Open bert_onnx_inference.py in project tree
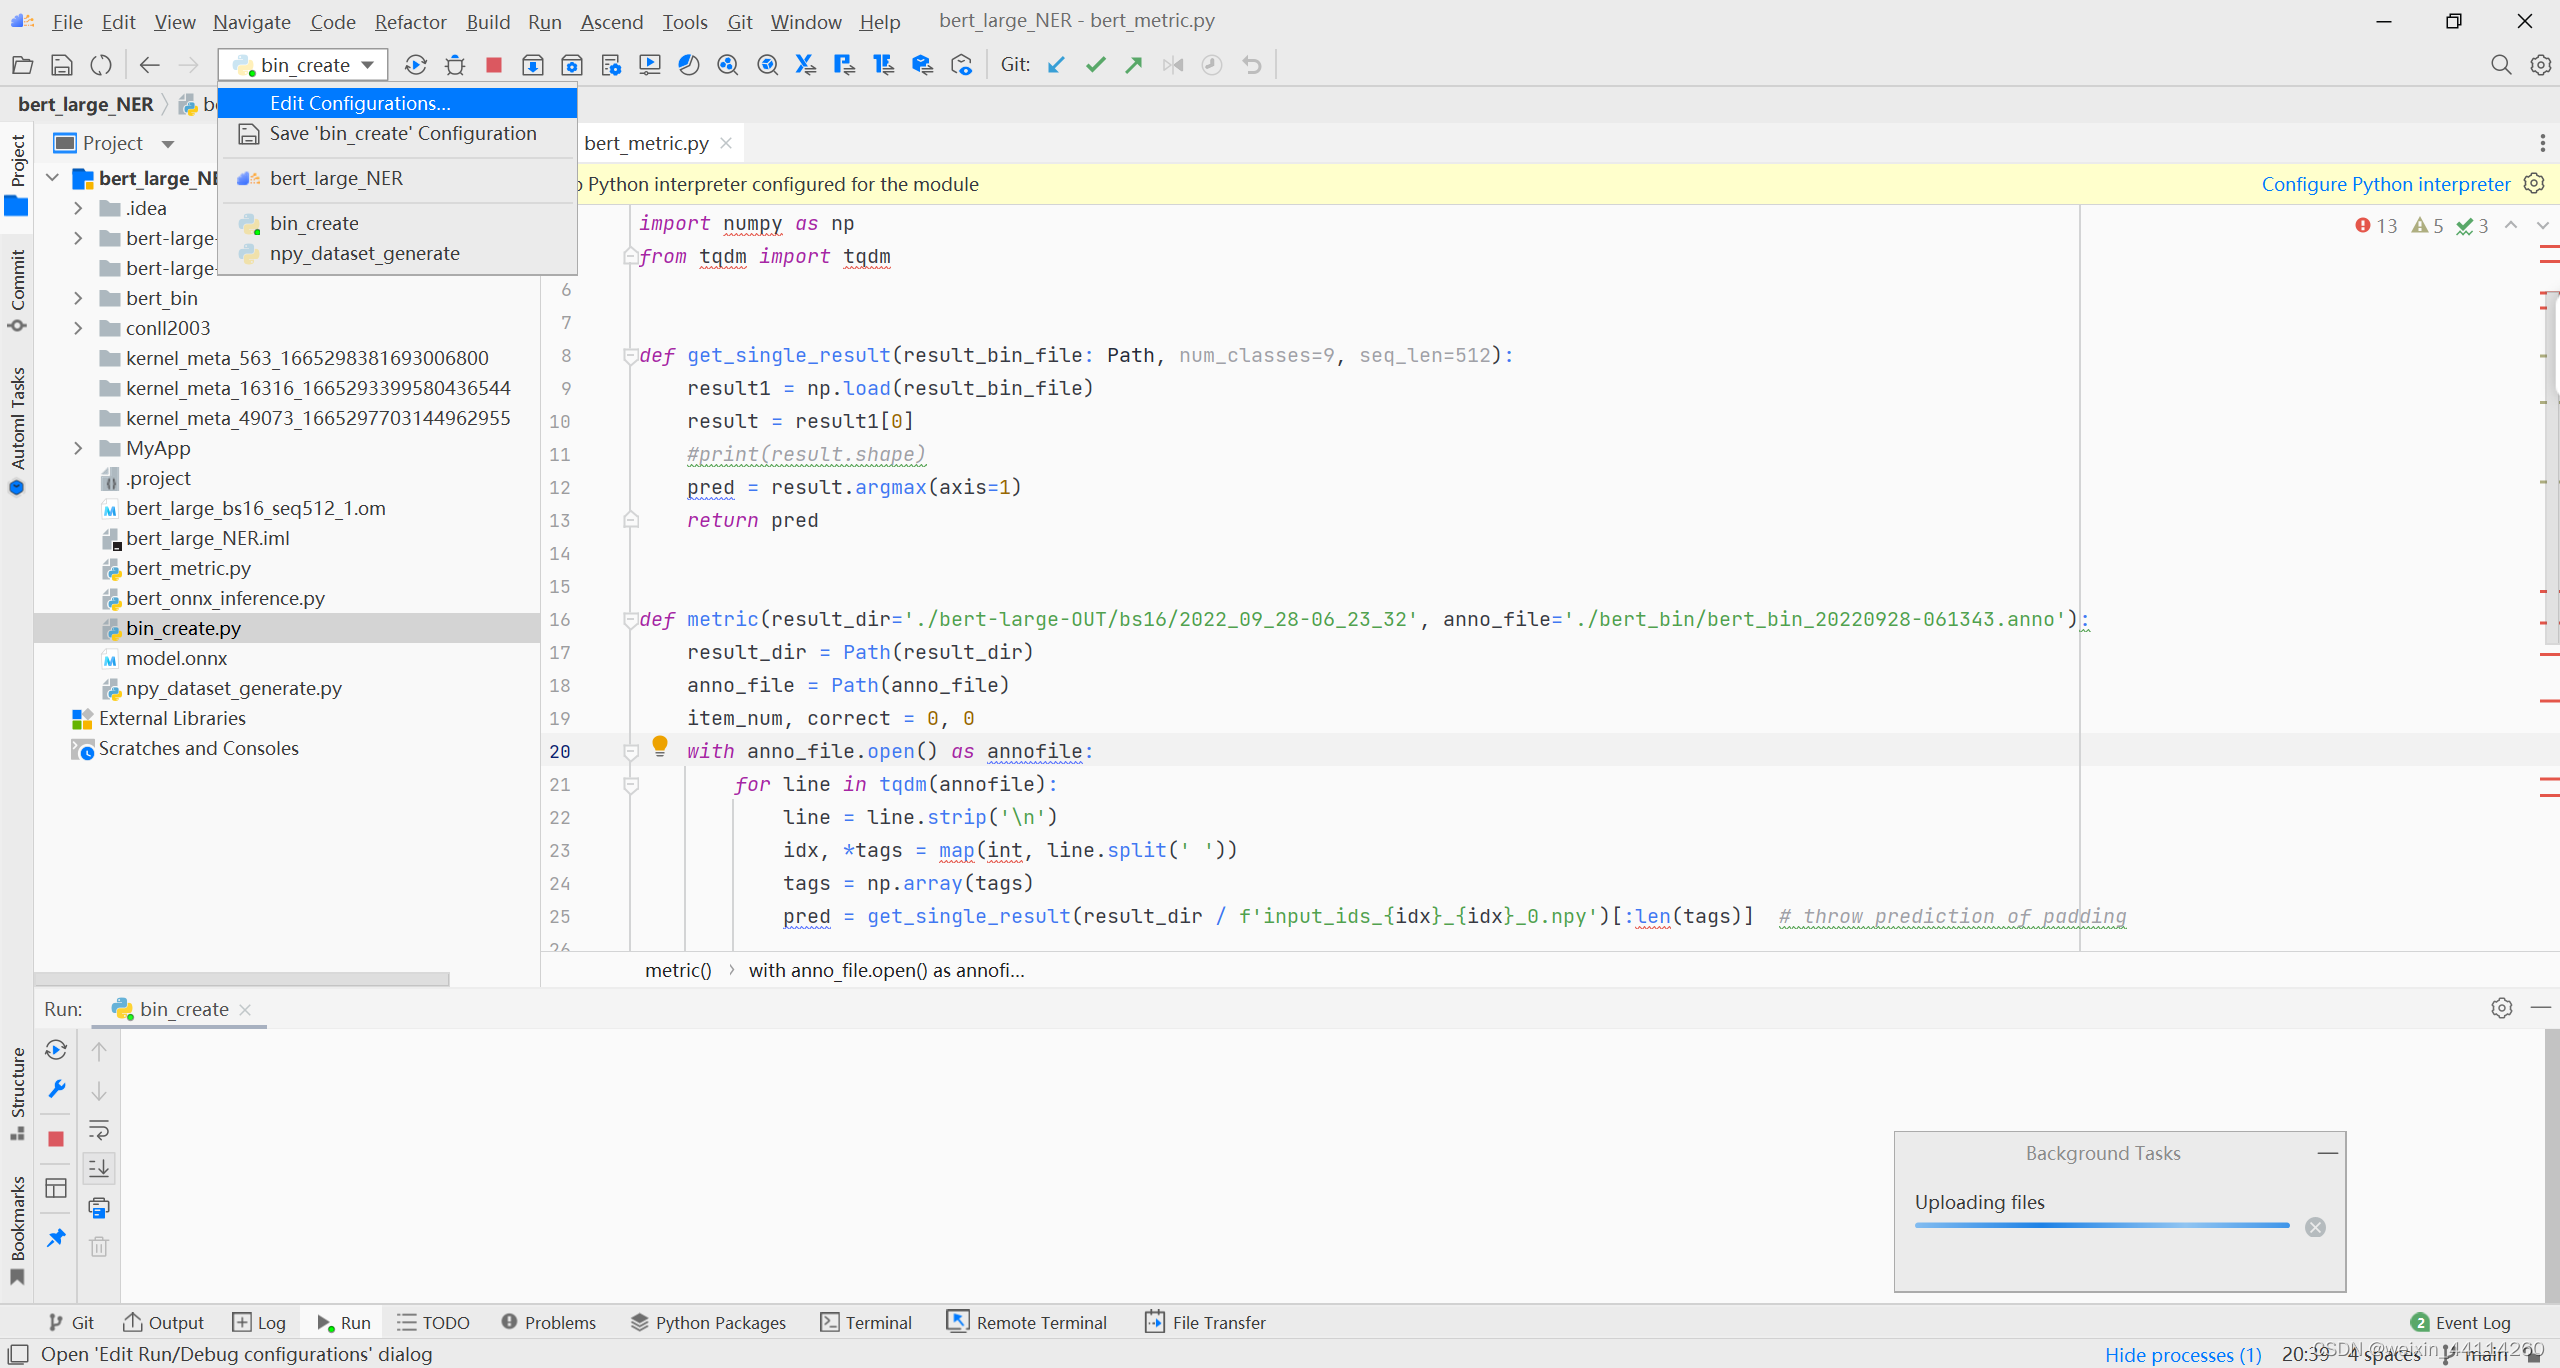Viewport: 2560px width, 1368px height. click(225, 598)
